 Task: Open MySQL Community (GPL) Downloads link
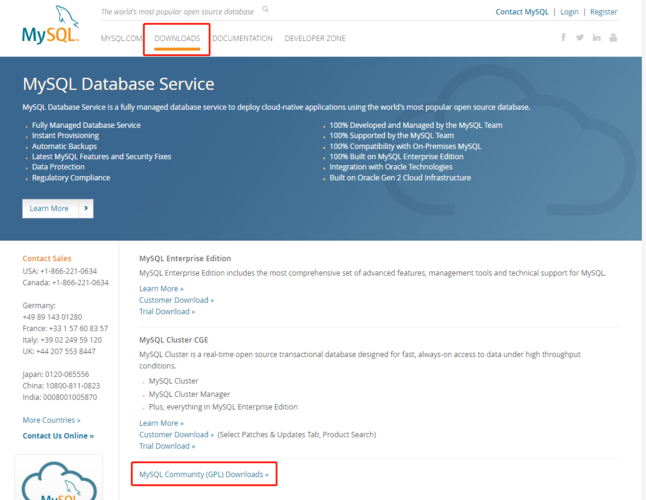pyautogui.click(x=204, y=474)
